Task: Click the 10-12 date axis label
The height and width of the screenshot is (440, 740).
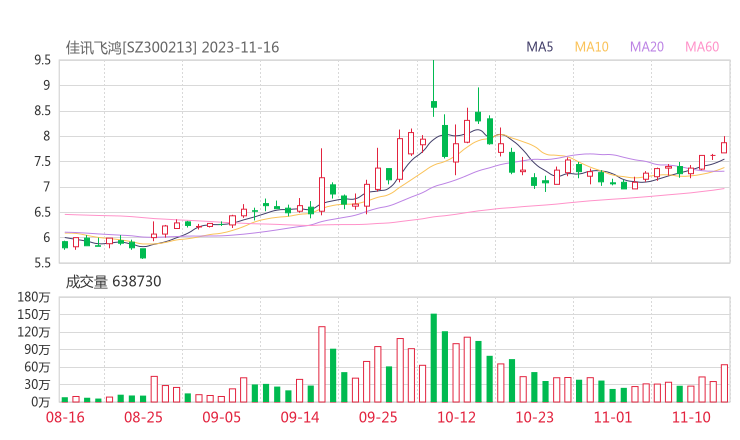Action: coord(456,417)
